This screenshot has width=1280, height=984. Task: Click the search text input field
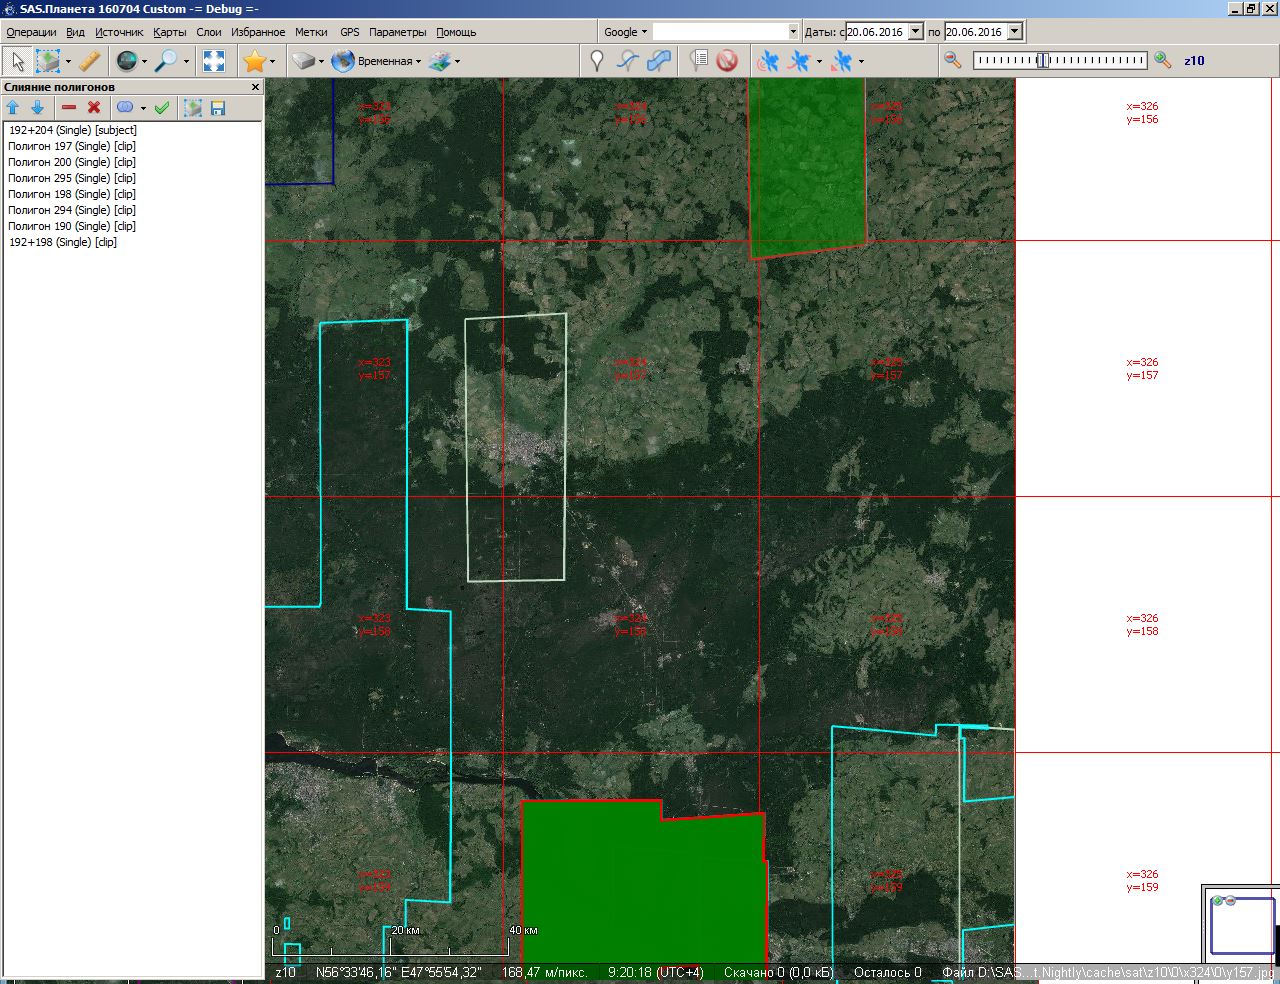pyautogui.click(x=720, y=32)
